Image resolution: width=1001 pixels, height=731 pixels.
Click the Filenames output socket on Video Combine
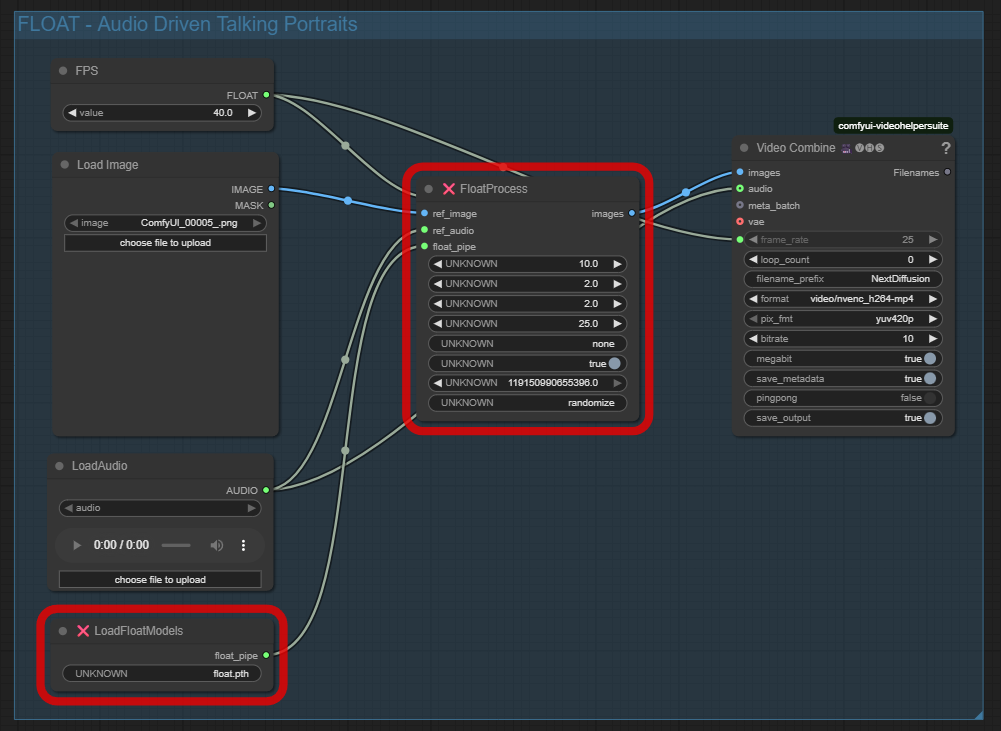click(x=947, y=172)
